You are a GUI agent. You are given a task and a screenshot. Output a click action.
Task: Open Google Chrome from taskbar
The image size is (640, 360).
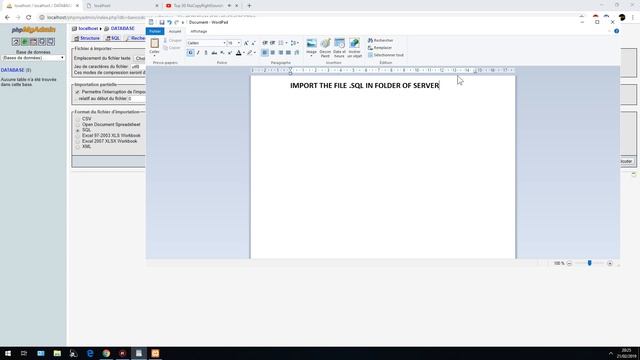point(106,353)
